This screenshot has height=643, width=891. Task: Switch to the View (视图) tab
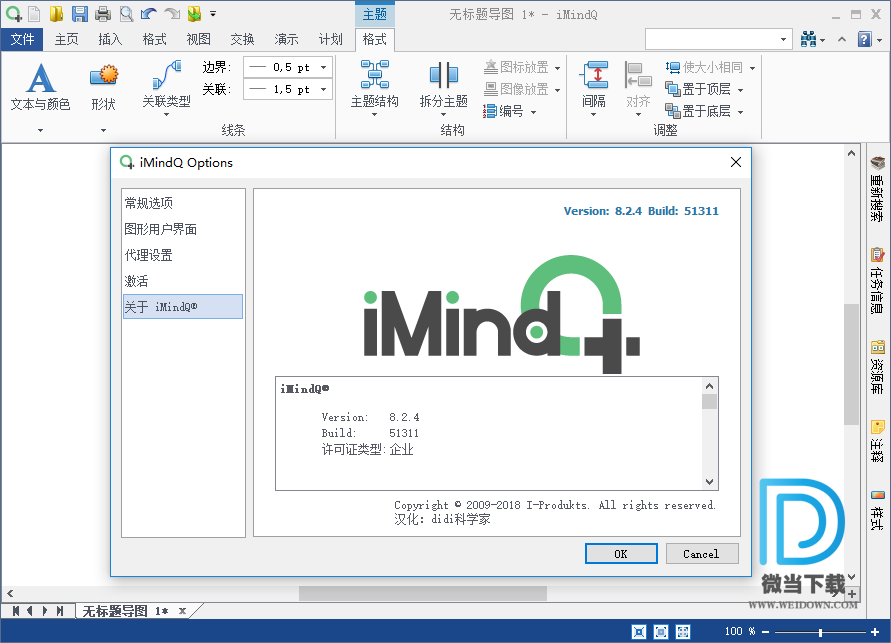pos(198,39)
